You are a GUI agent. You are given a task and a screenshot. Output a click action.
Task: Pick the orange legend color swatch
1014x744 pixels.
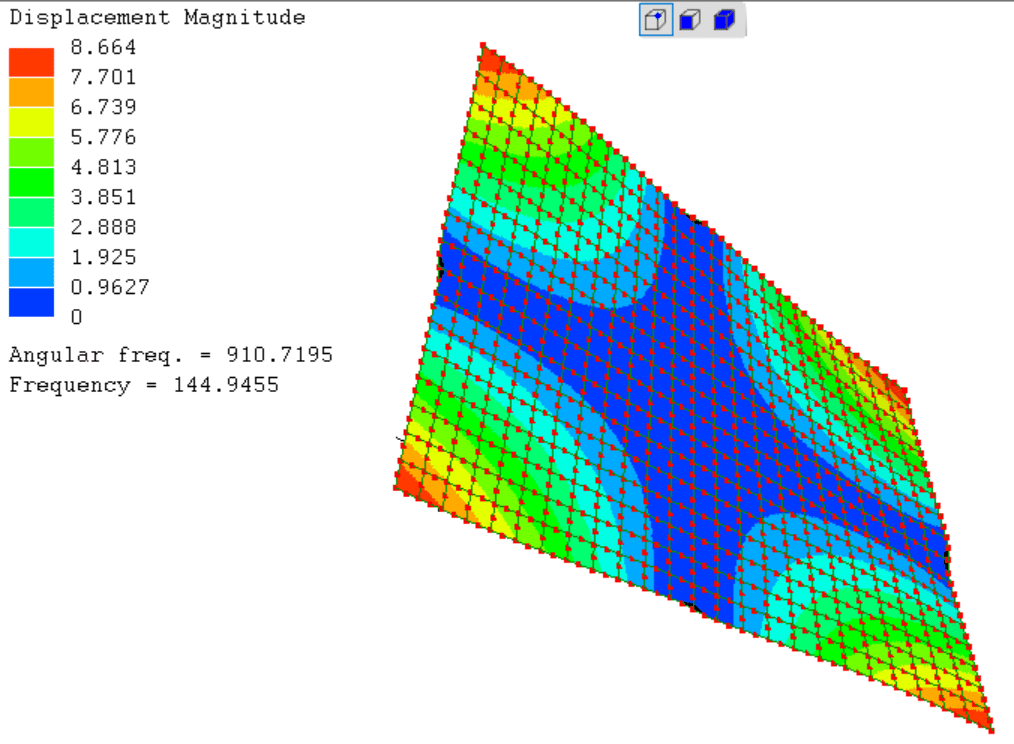click(x=31, y=93)
